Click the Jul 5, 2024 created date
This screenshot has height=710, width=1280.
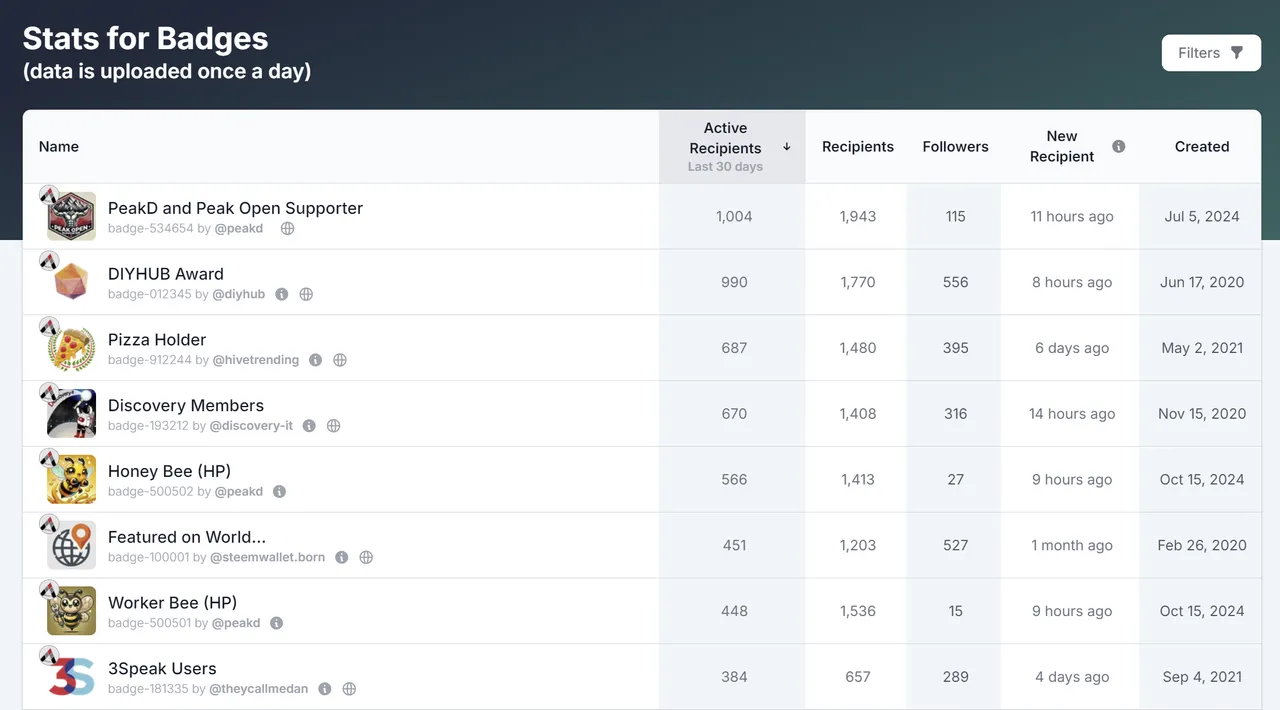coord(1202,217)
